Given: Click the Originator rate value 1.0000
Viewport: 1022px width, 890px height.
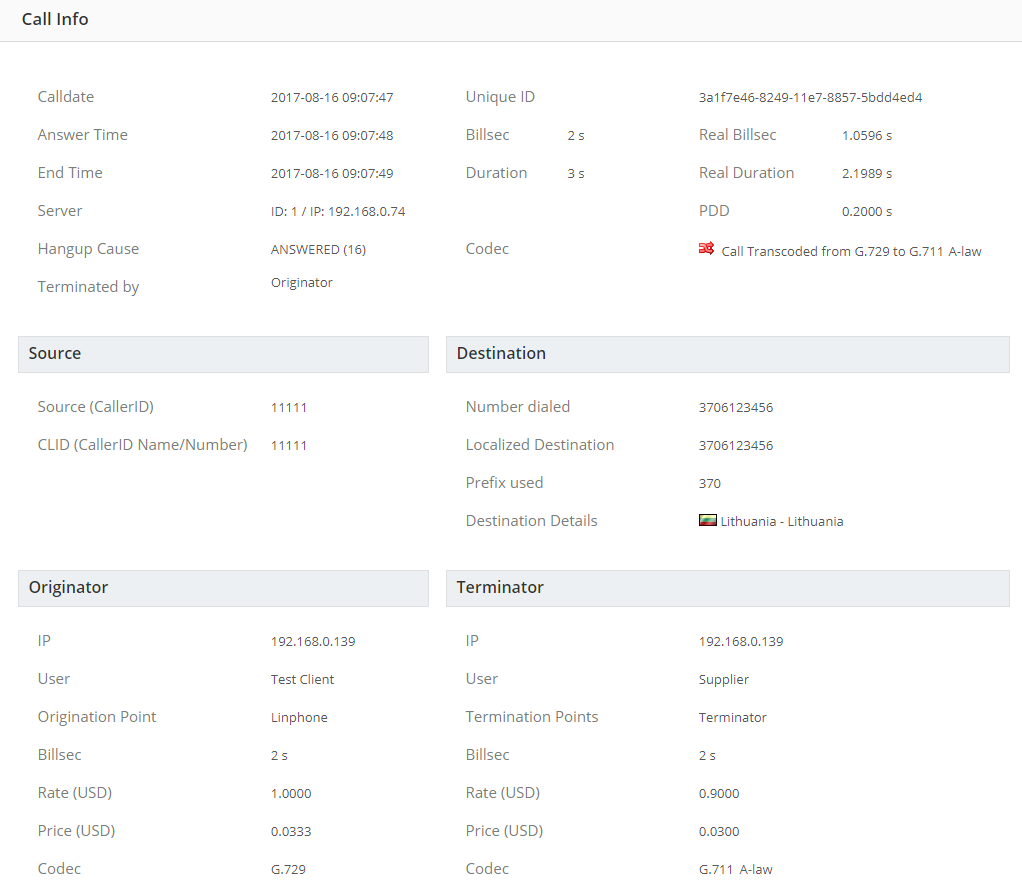Looking at the screenshot, I should coord(291,794).
